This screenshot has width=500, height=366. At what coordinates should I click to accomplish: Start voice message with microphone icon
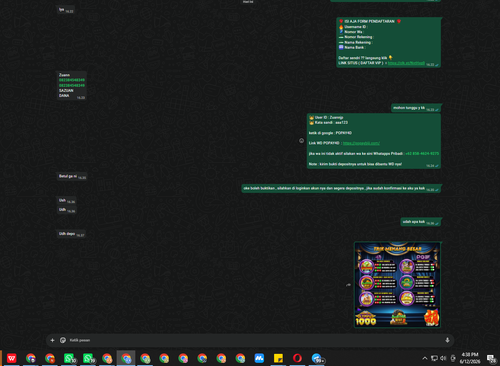point(447,340)
